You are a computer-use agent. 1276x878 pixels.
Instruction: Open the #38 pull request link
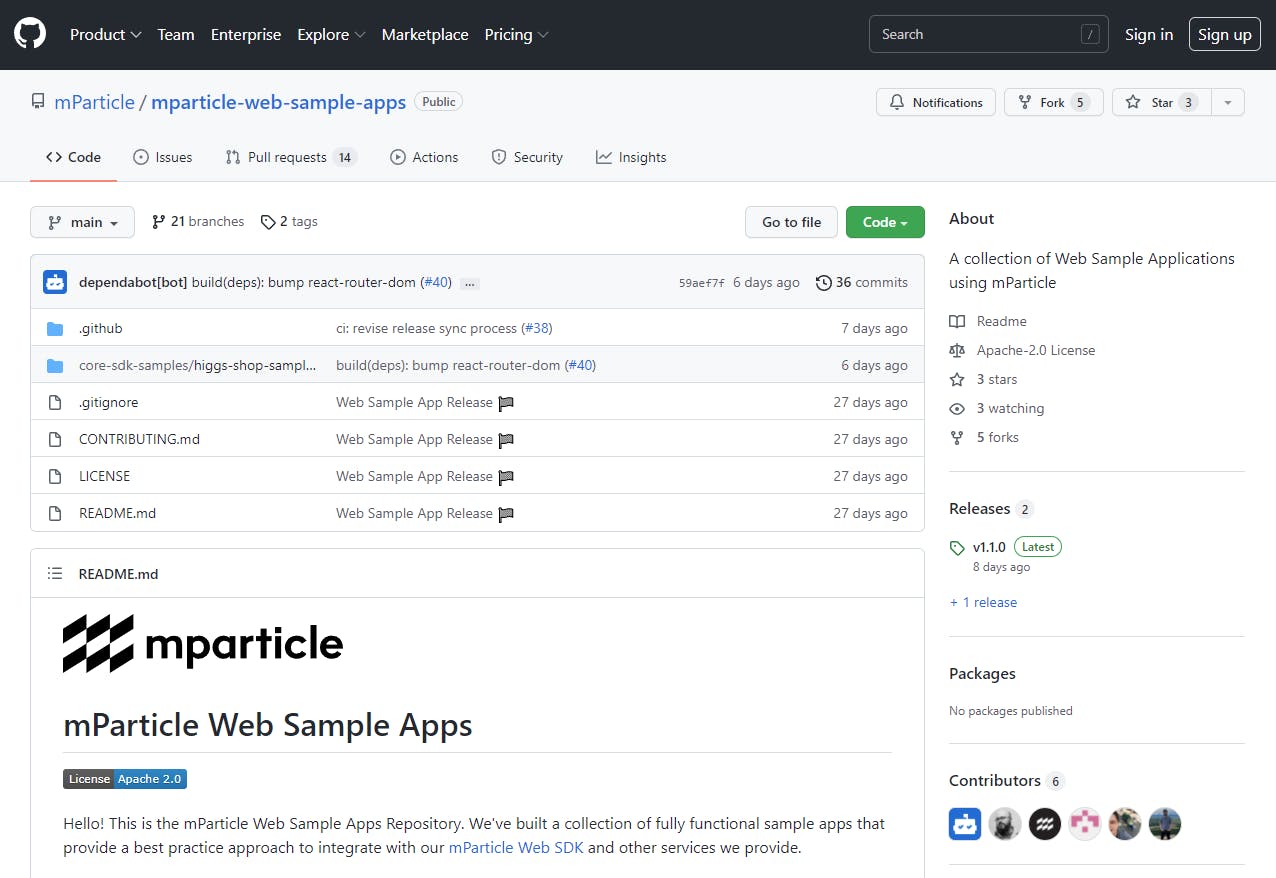pos(536,328)
